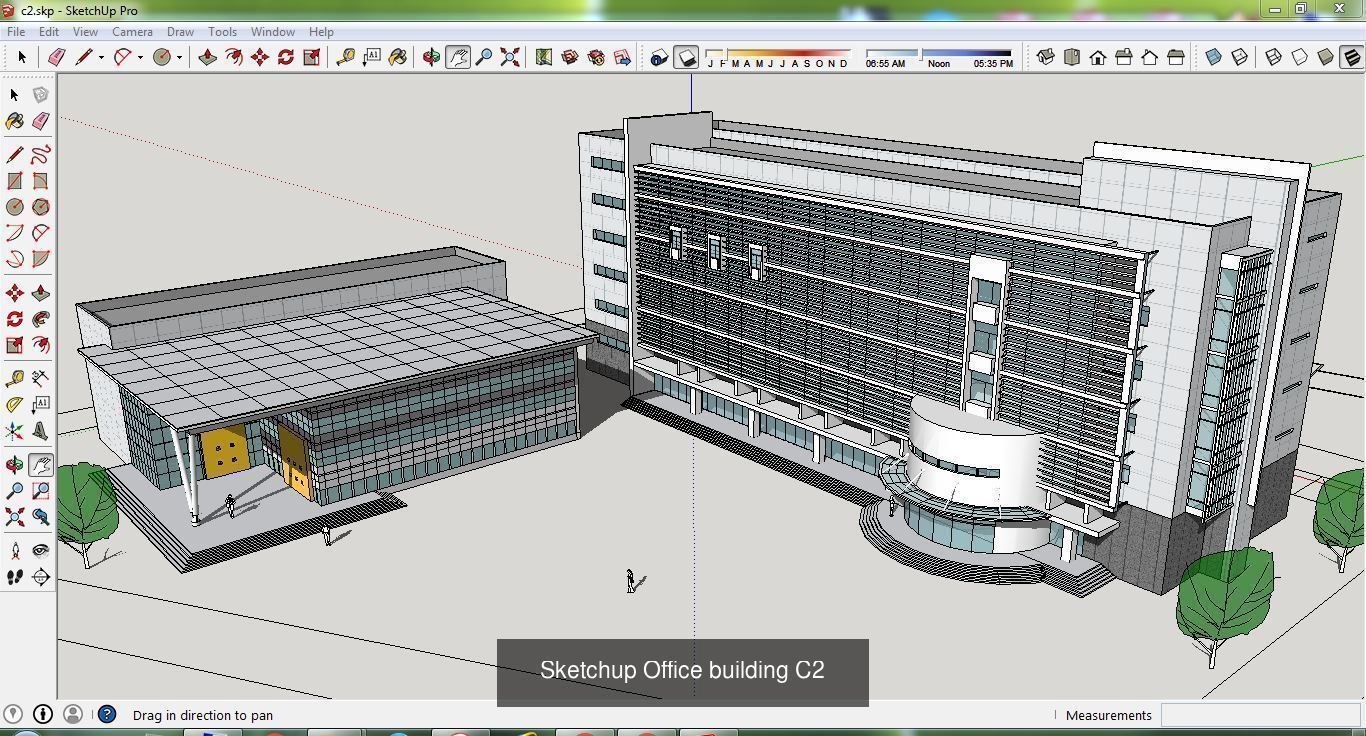This screenshot has height=736, width=1366.
Task: Select the Axes tool
Action: (x=14, y=431)
